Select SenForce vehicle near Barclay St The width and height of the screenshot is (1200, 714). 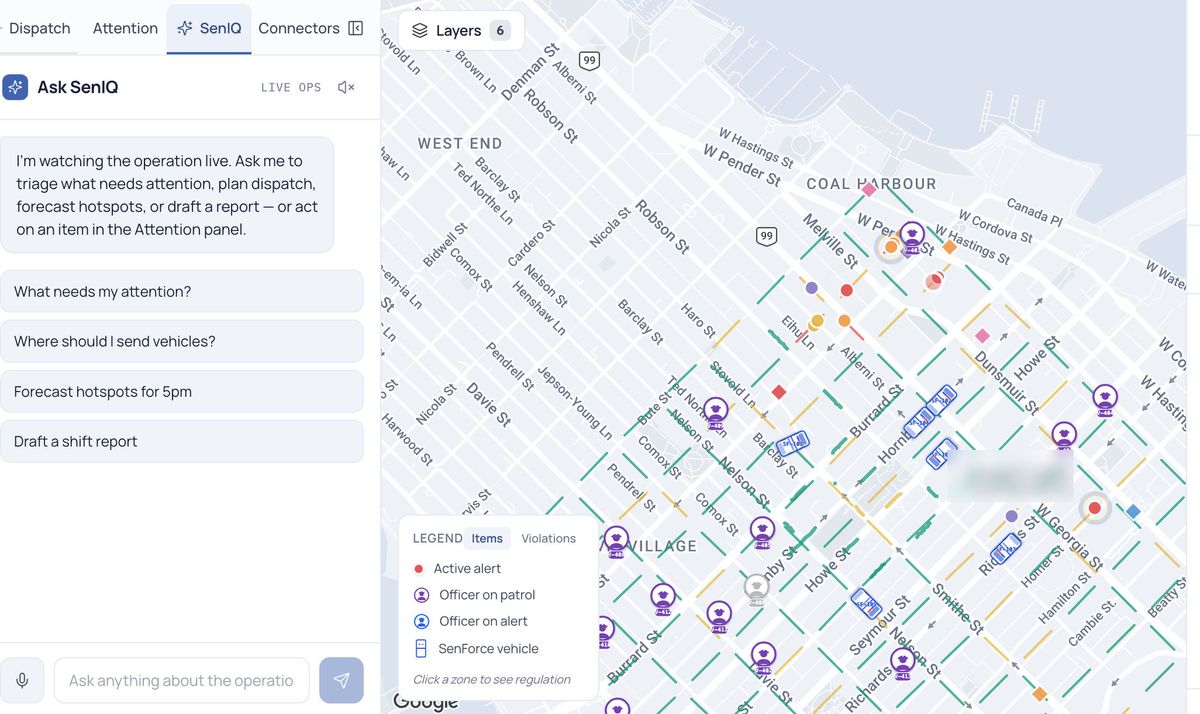pyautogui.click(x=793, y=443)
